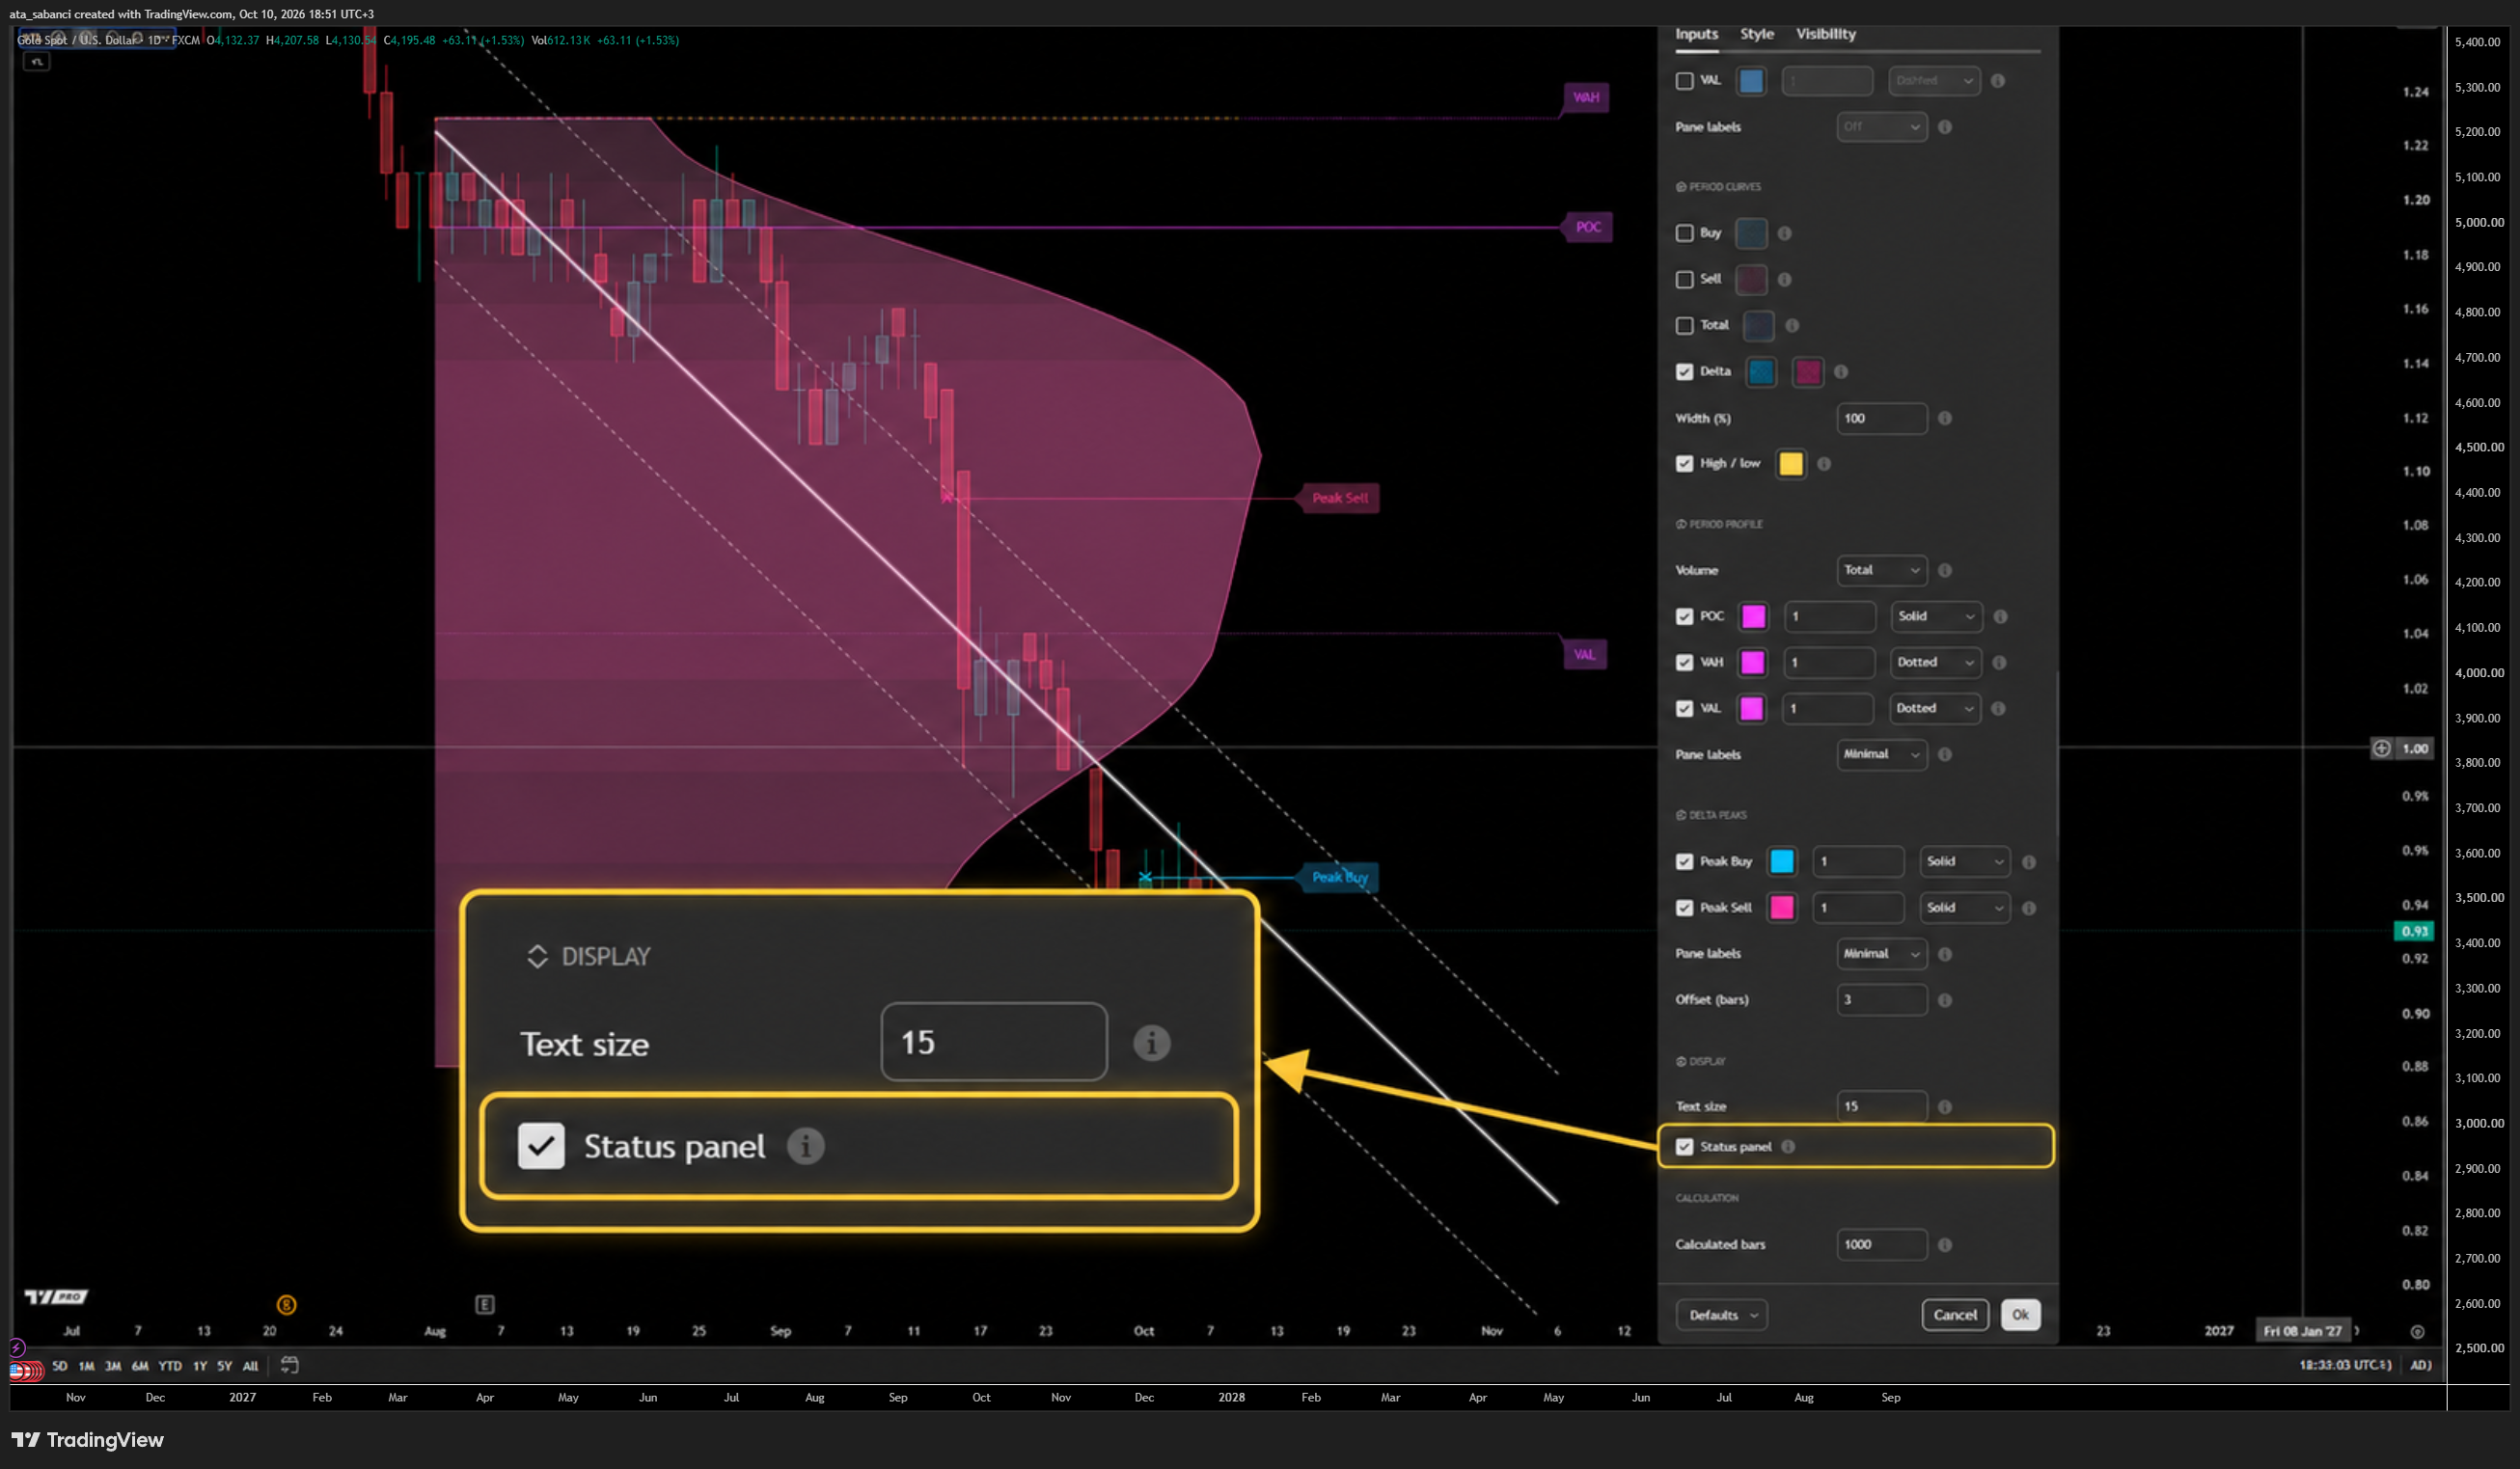This screenshot has height=1469, width=2520.
Task: Uncheck the Peak Buy checkbox
Action: (x=1685, y=862)
